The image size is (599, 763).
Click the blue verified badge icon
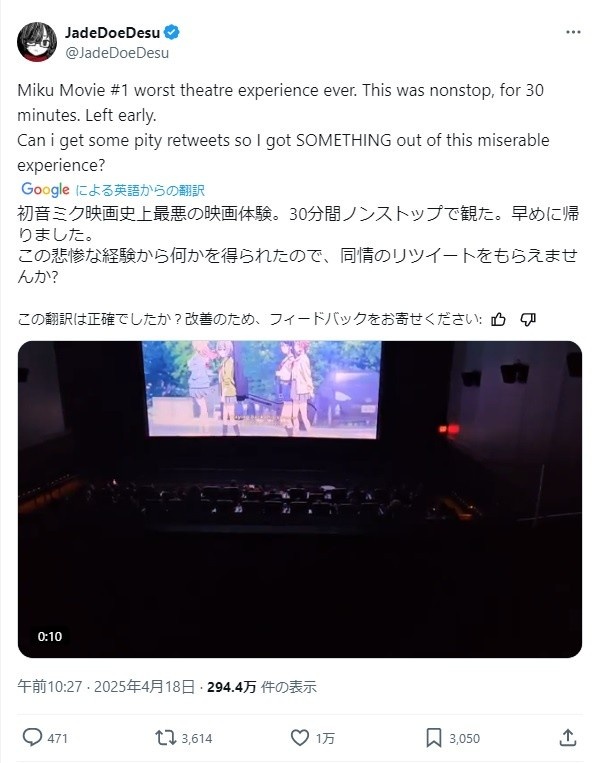pyautogui.click(x=171, y=32)
